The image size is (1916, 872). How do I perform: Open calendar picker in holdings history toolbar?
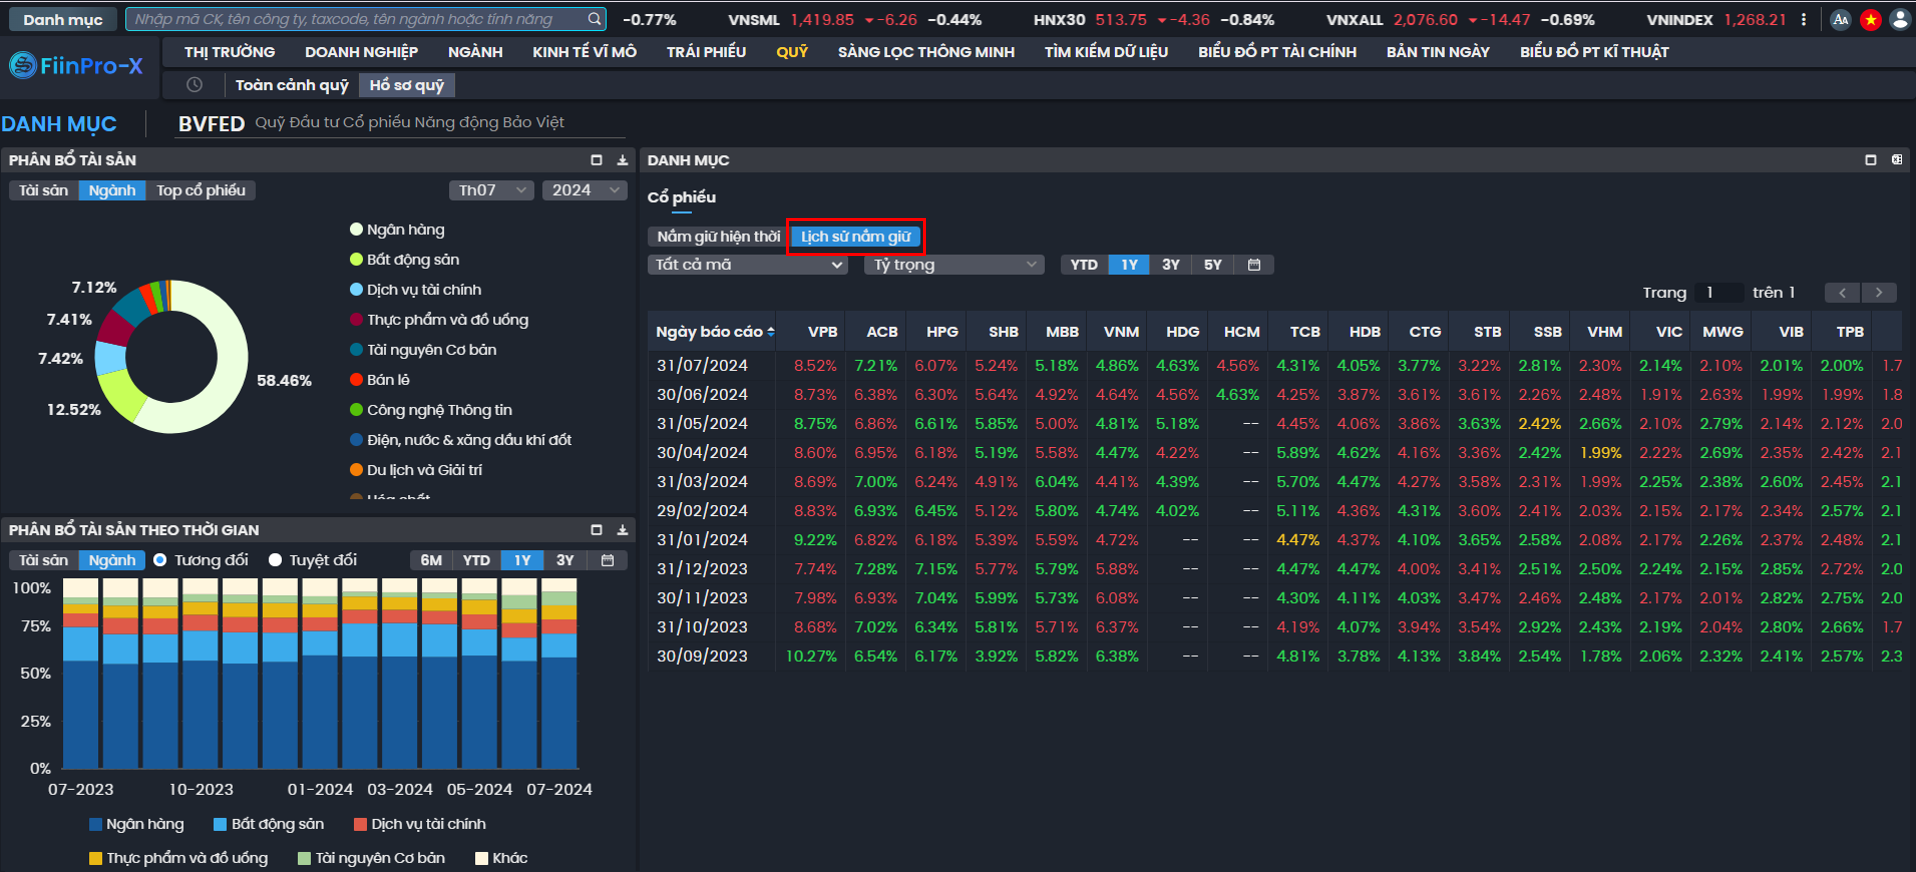pyautogui.click(x=1254, y=265)
